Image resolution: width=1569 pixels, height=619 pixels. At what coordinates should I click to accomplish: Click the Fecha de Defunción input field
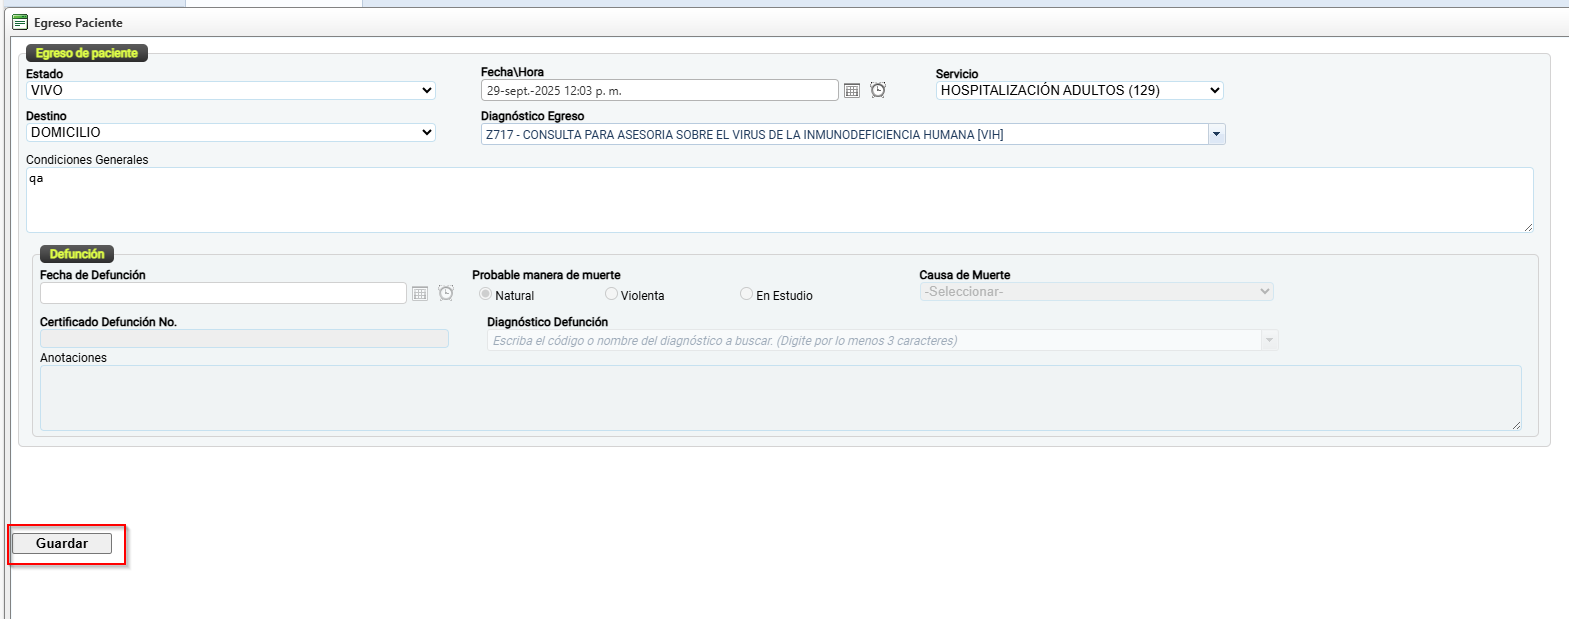click(223, 294)
